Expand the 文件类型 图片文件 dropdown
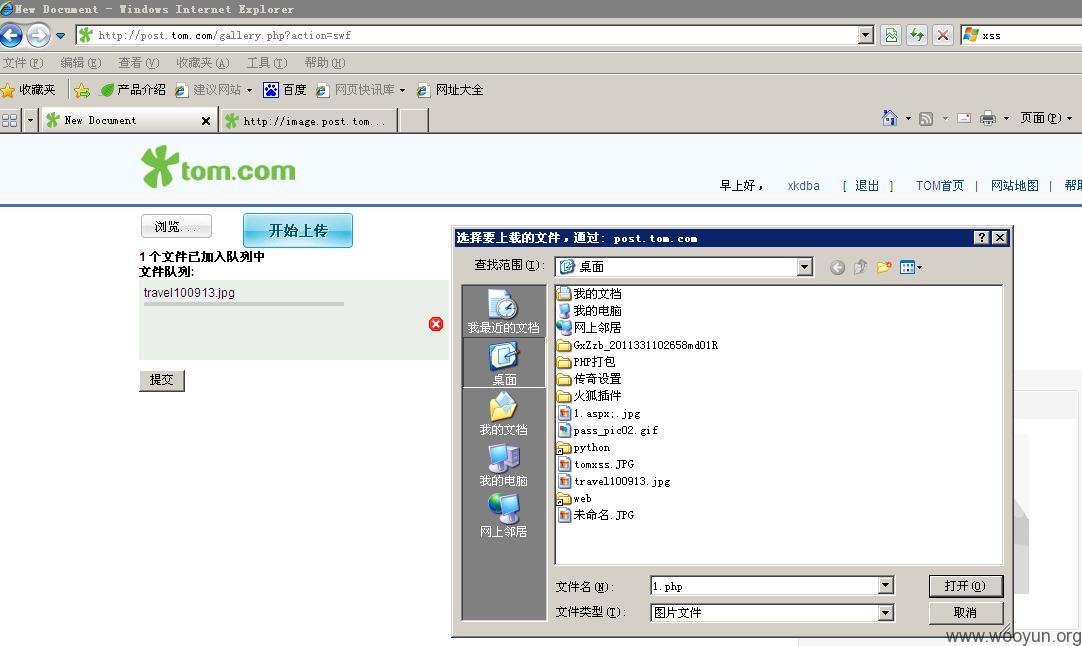Screen dimensions: 1082x646 pos(886,612)
